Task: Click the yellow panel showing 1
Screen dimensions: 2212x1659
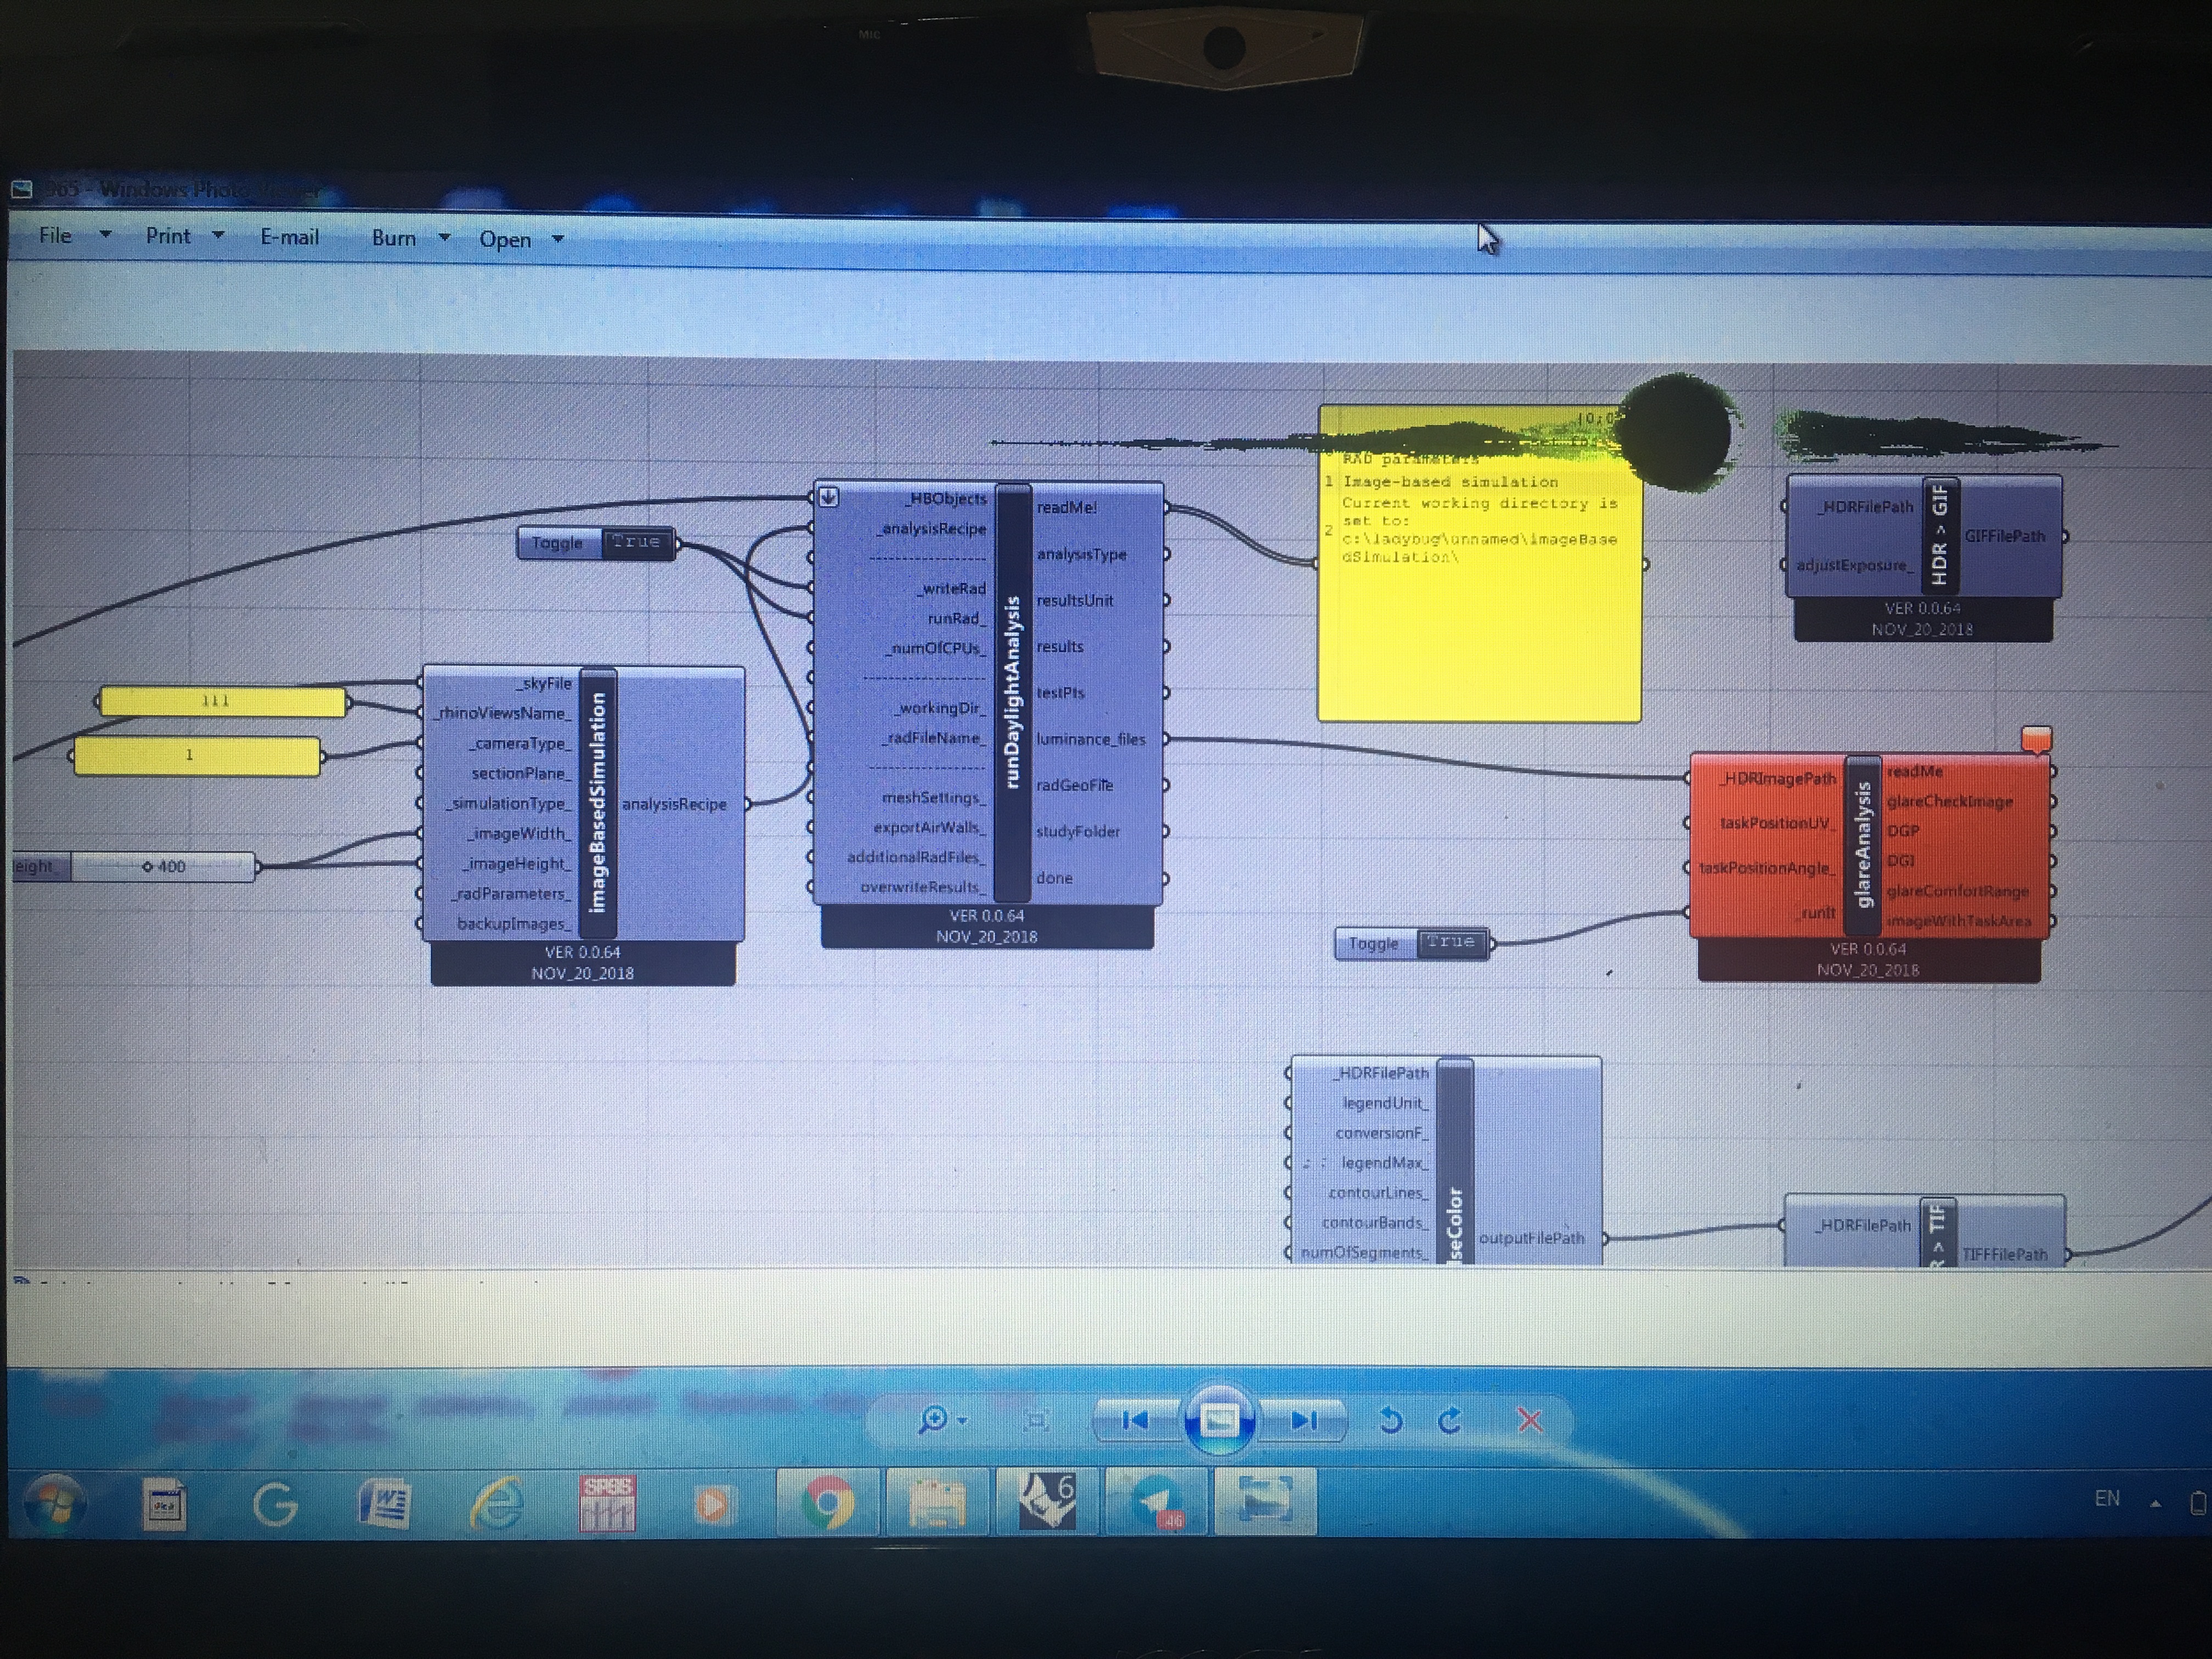Action: 197,756
